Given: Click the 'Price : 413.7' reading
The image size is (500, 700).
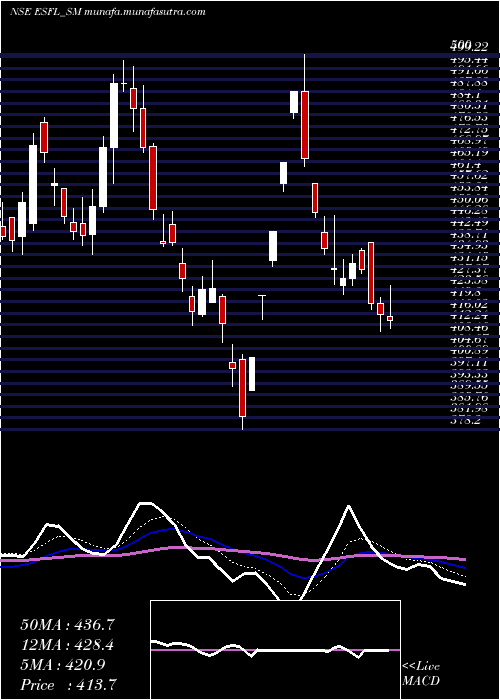Looking at the screenshot, I should [69, 685].
